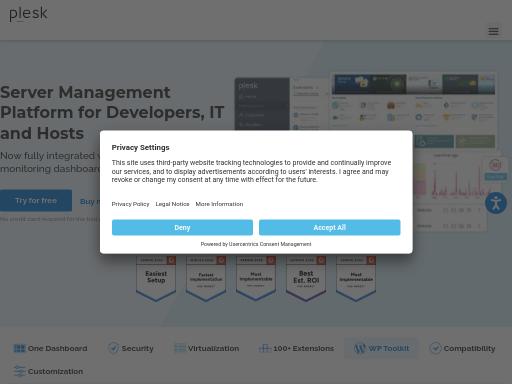Click the Best Est. ROI badge
The width and height of the screenshot is (512, 384).
[x=306, y=278]
